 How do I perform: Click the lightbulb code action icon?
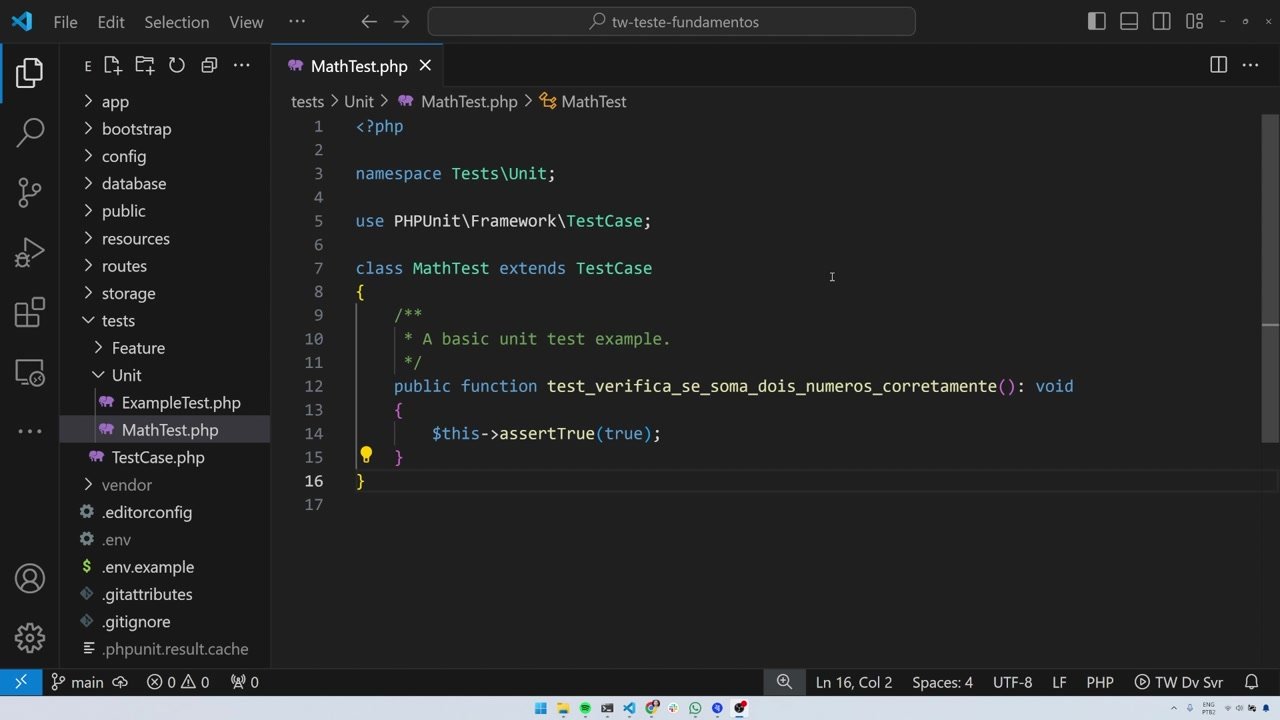pos(366,456)
